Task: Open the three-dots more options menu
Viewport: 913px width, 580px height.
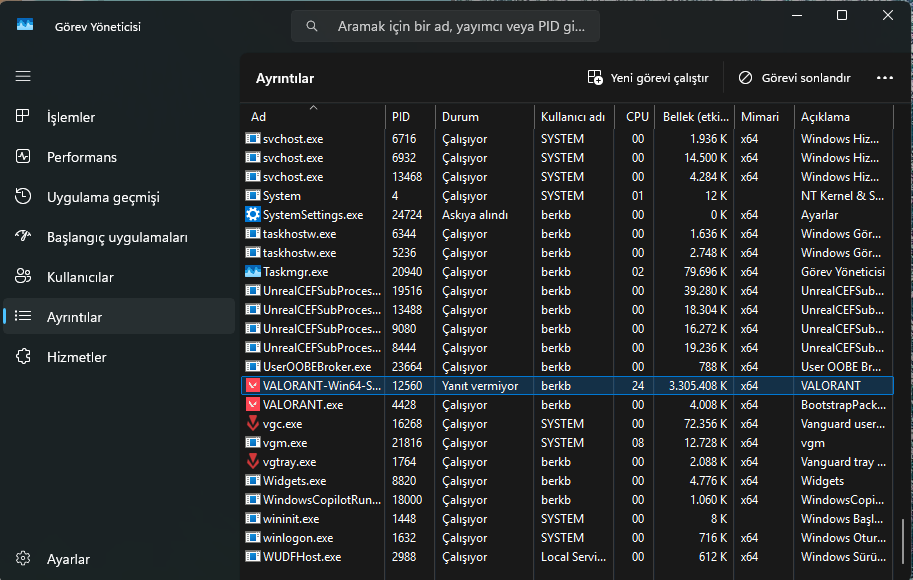Action: pos(884,77)
